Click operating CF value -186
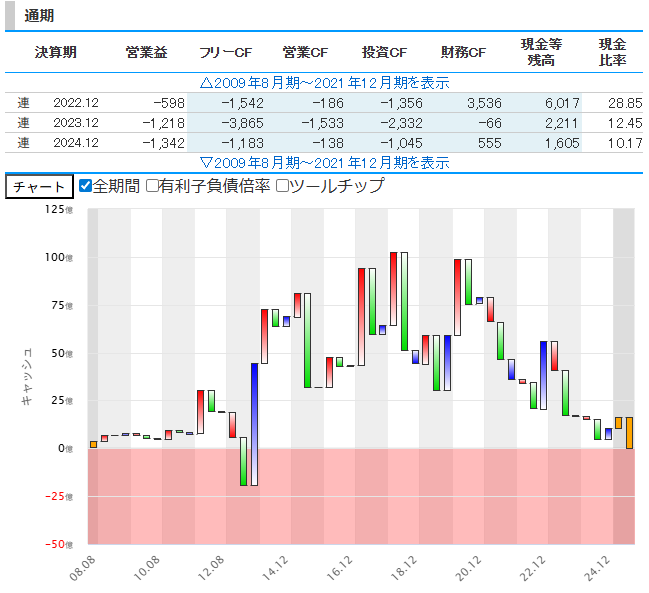Screen dimensions: 649x593 pyautogui.click(x=327, y=103)
